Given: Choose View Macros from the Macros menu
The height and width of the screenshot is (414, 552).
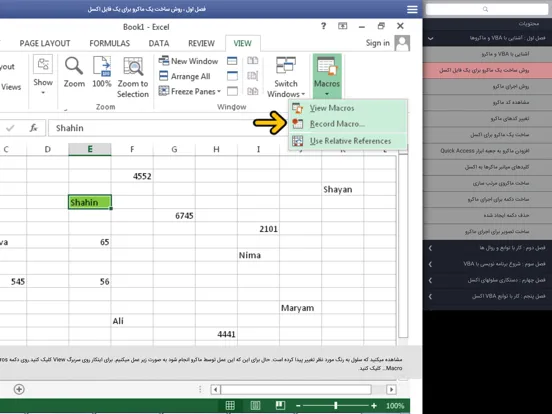Looking at the screenshot, I should (348, 108).
